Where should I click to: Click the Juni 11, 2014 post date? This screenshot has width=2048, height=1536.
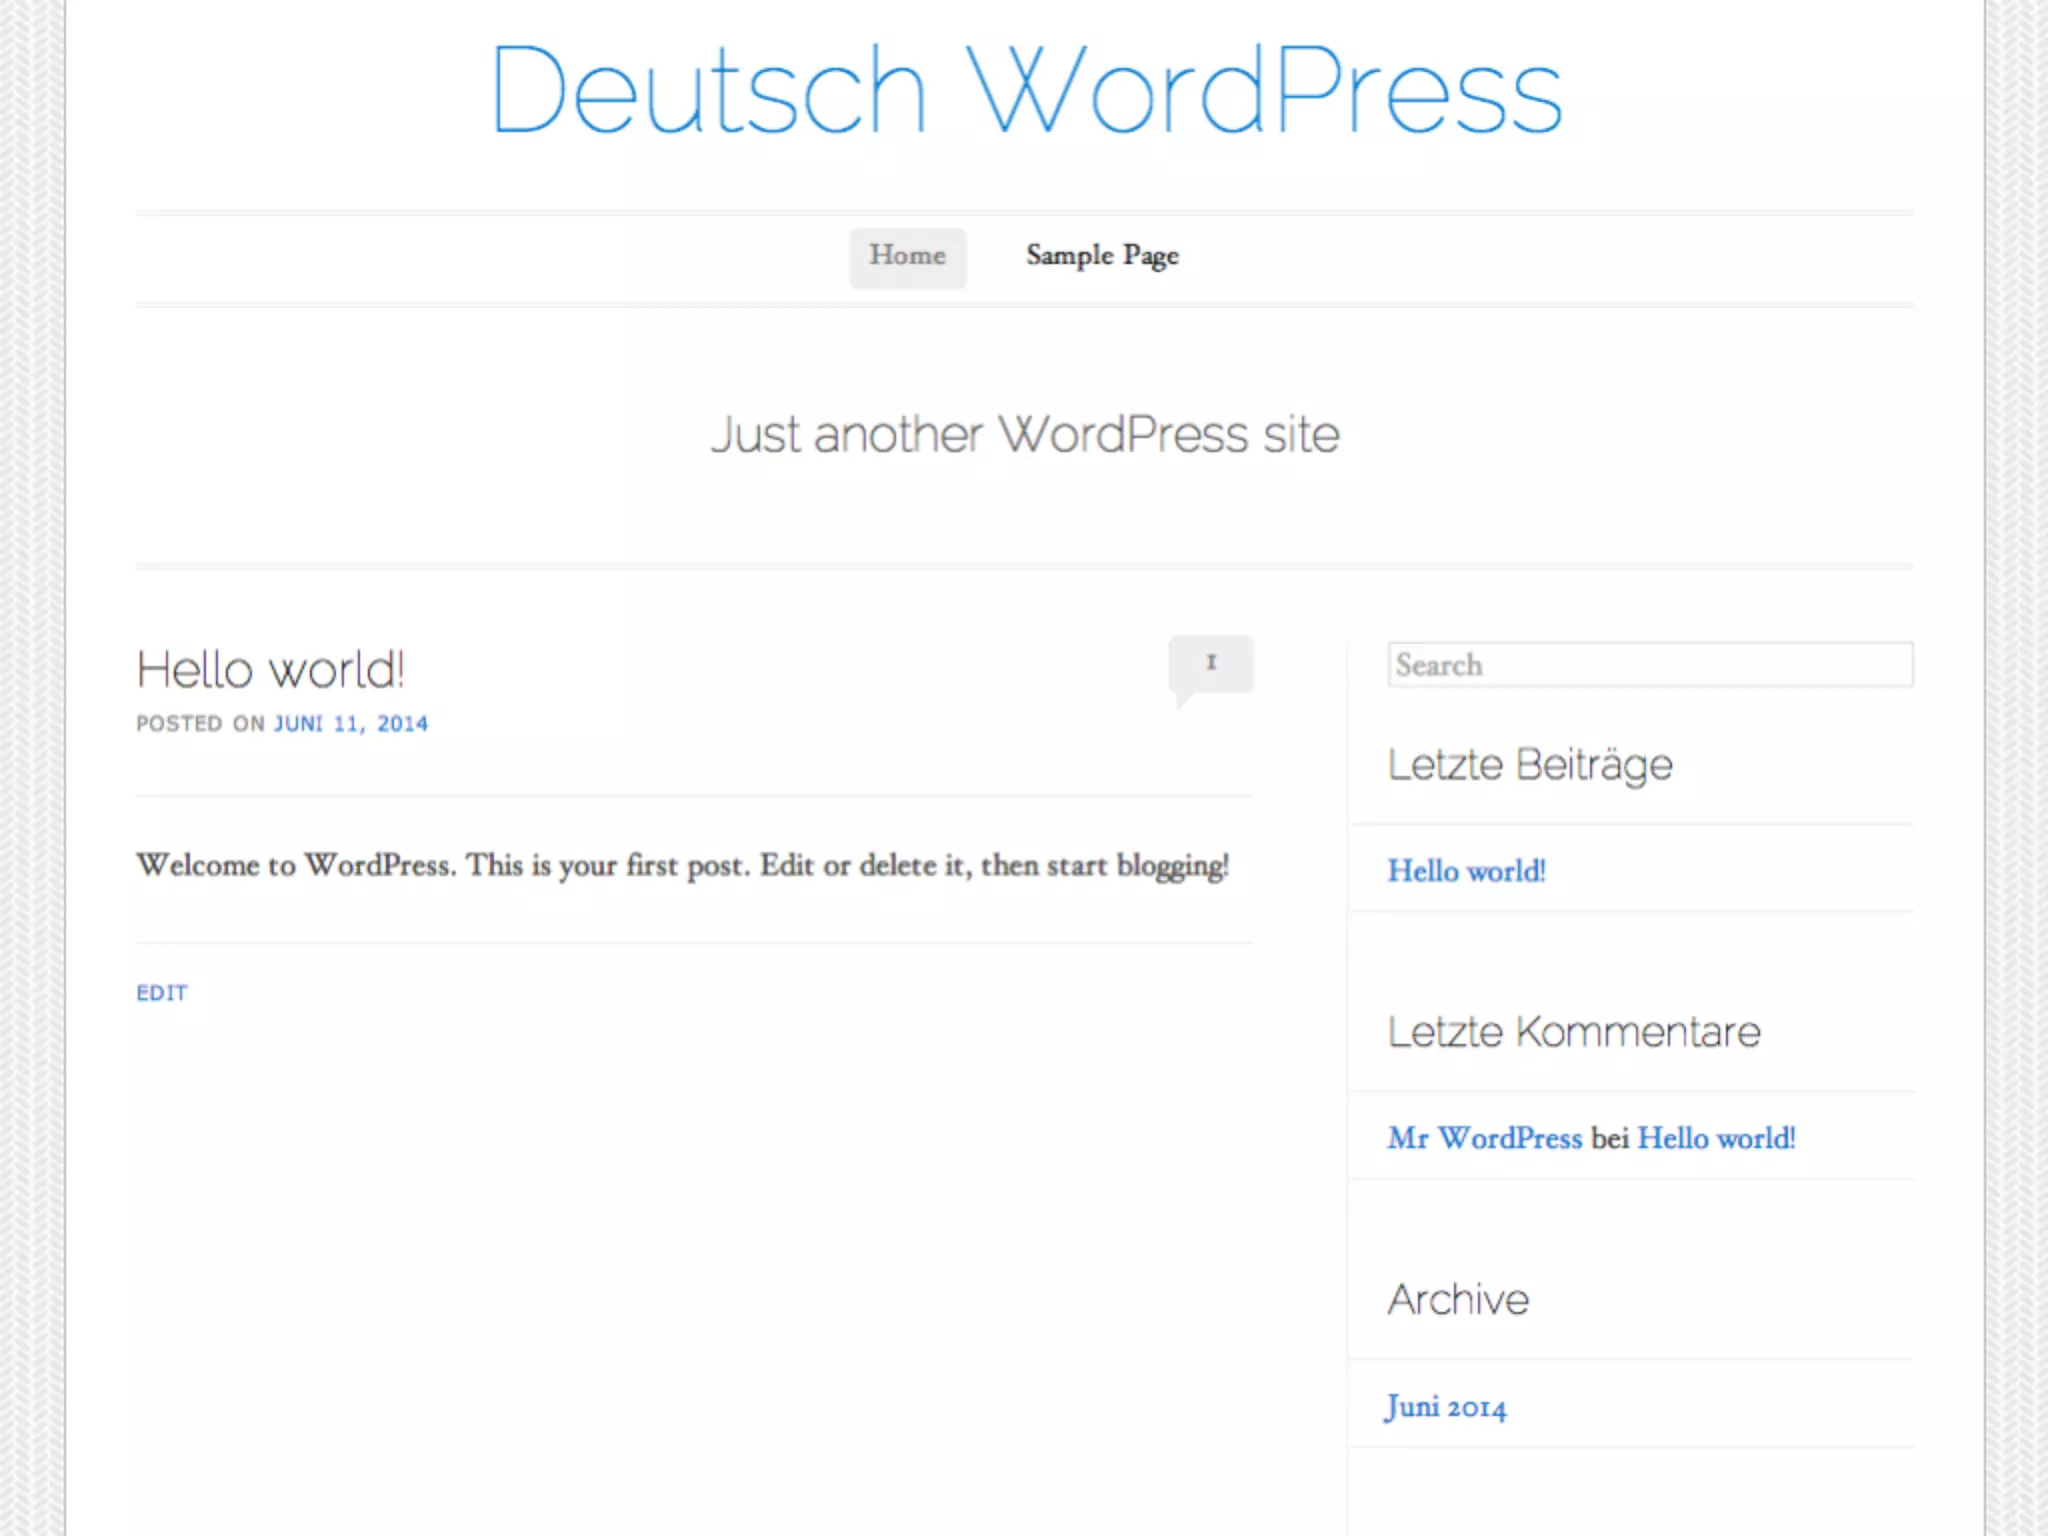coord(351,724)
